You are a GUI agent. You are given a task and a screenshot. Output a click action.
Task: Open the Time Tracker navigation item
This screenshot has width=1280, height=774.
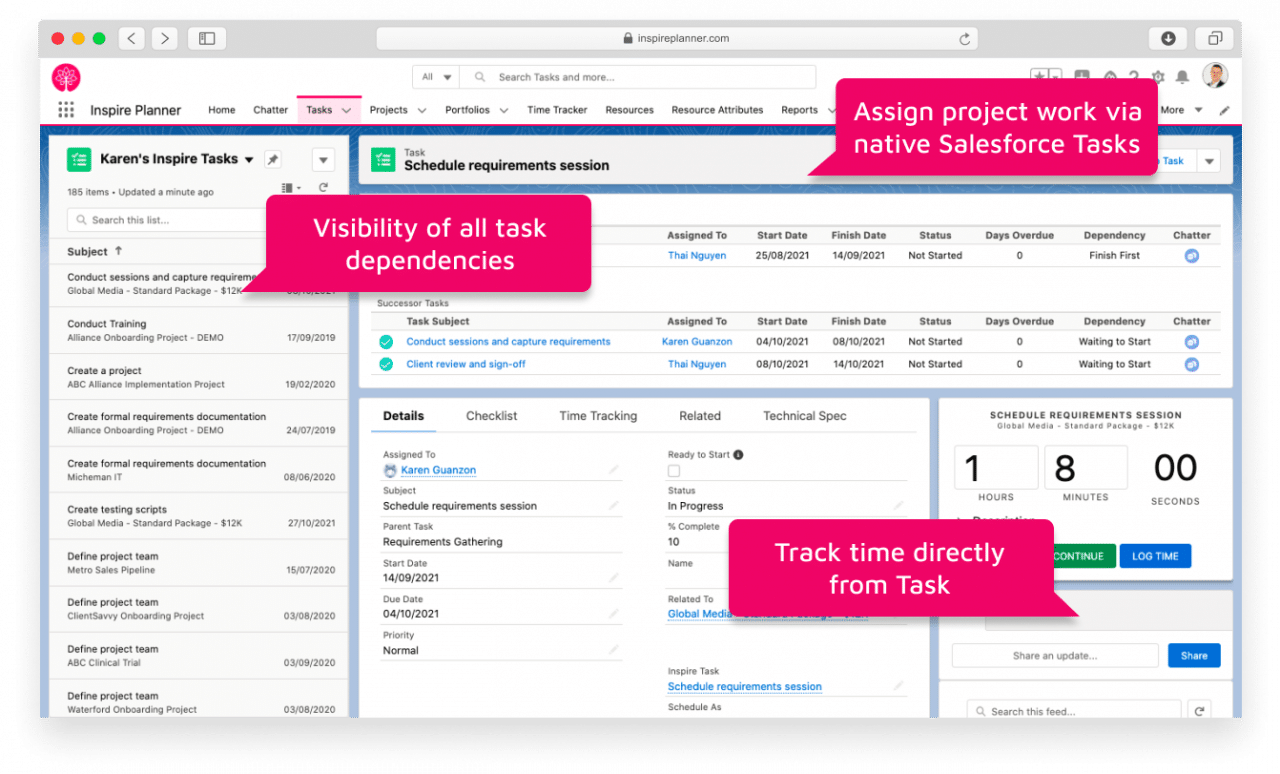pos(557,110)
